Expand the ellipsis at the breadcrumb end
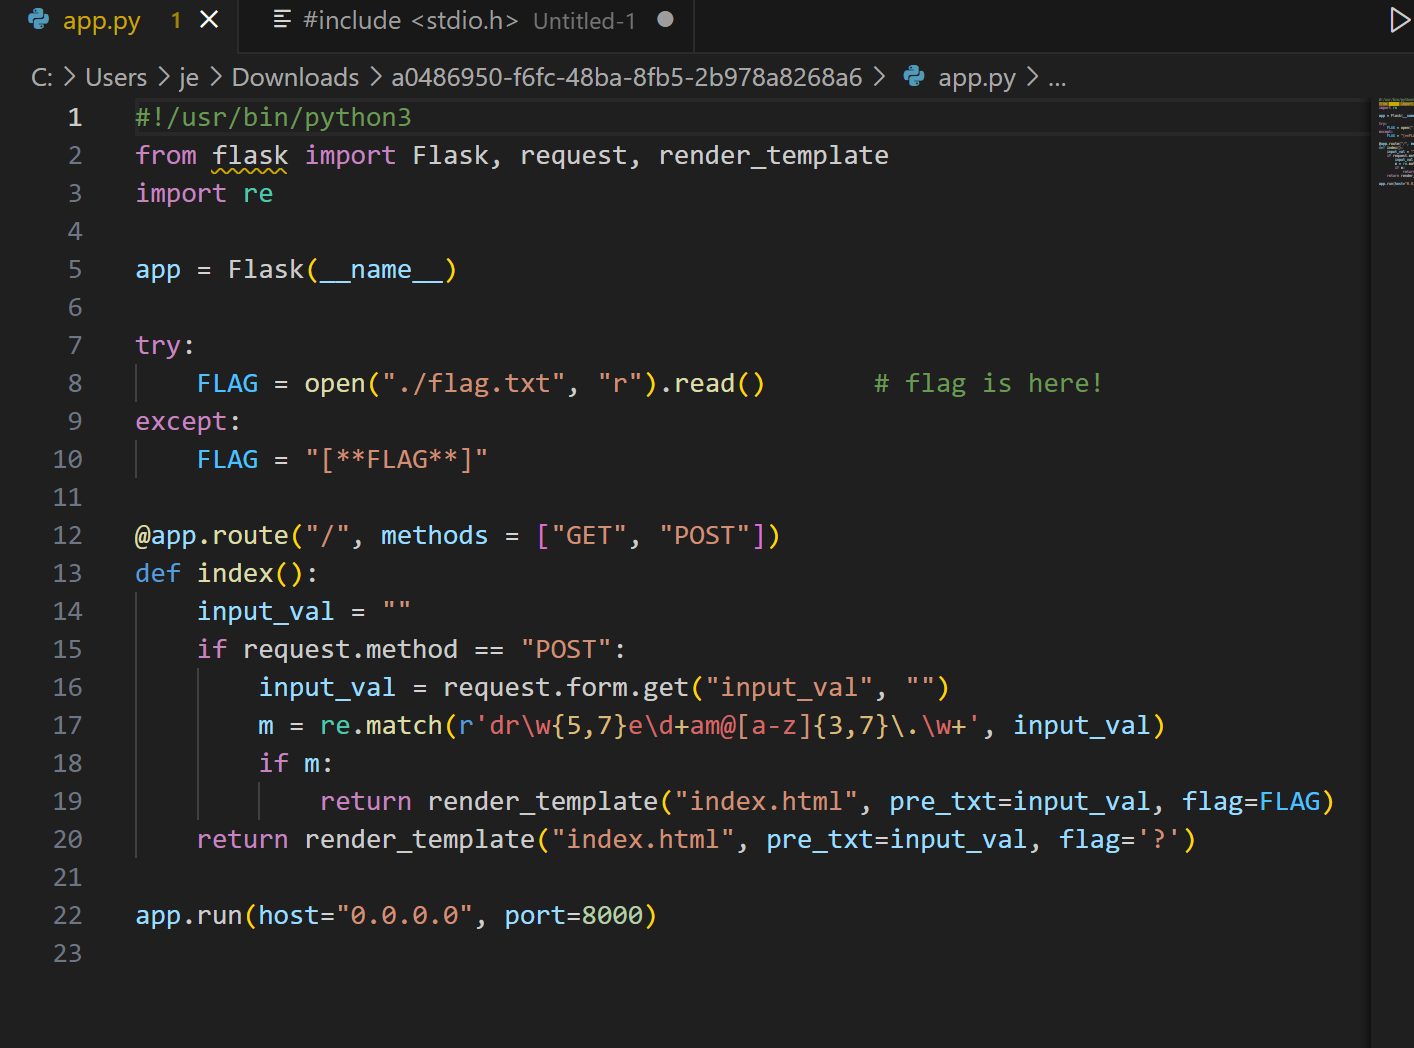This screenshot has width=1414, height=1048. [x=1057, y=78]
